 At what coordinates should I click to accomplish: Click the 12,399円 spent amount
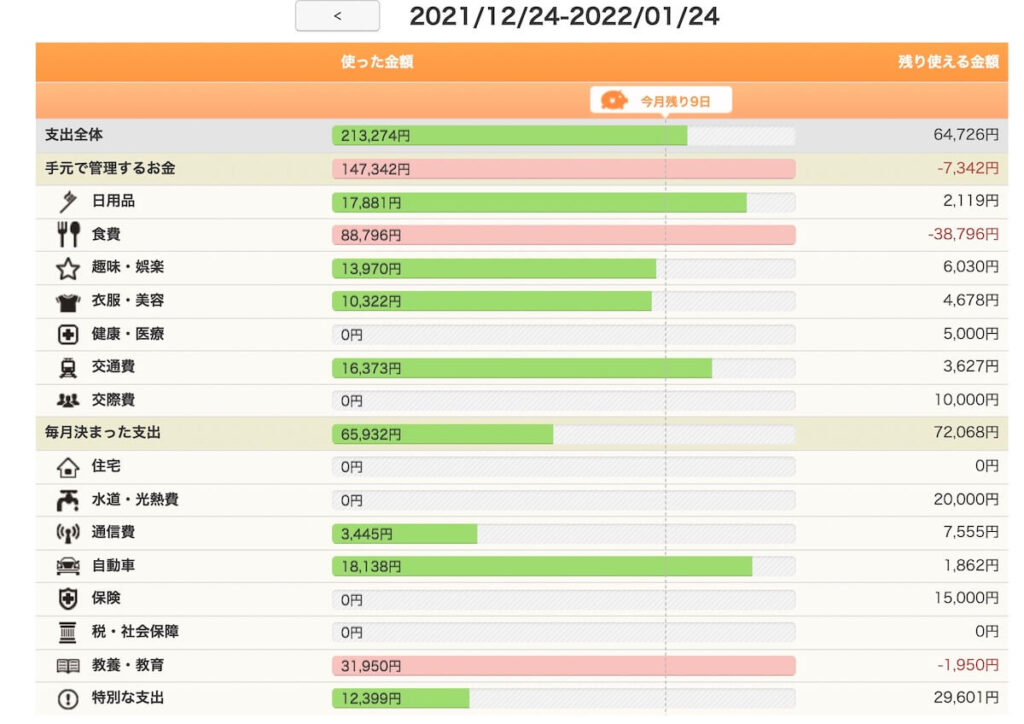[371, 699]
